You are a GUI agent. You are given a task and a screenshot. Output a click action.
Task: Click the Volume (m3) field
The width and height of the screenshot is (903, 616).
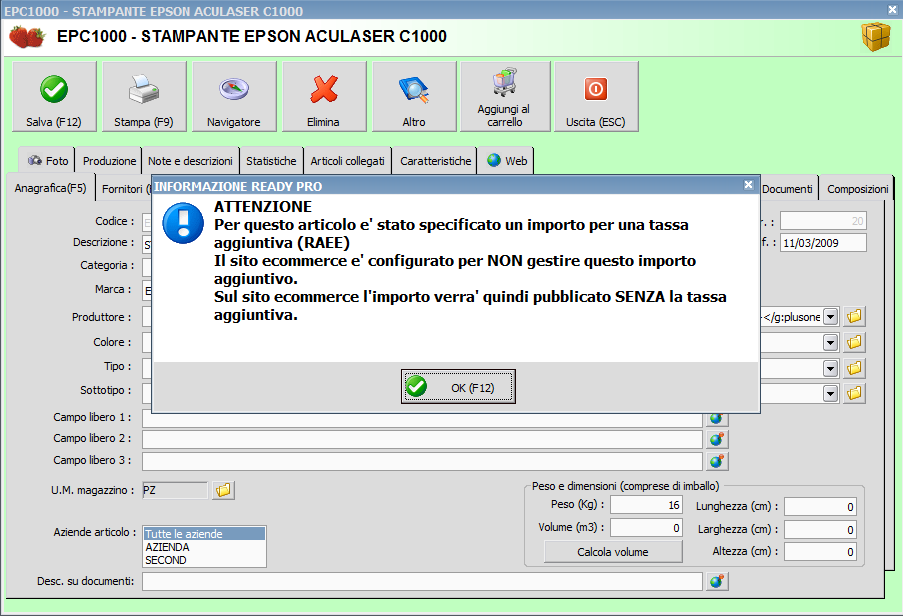(646, 528)
